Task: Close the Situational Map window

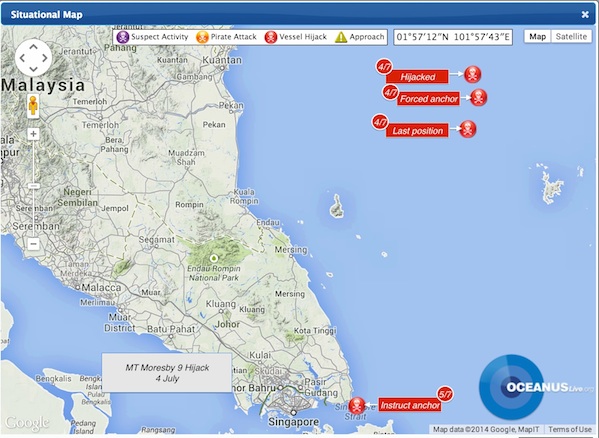Action: coord(585,15)
